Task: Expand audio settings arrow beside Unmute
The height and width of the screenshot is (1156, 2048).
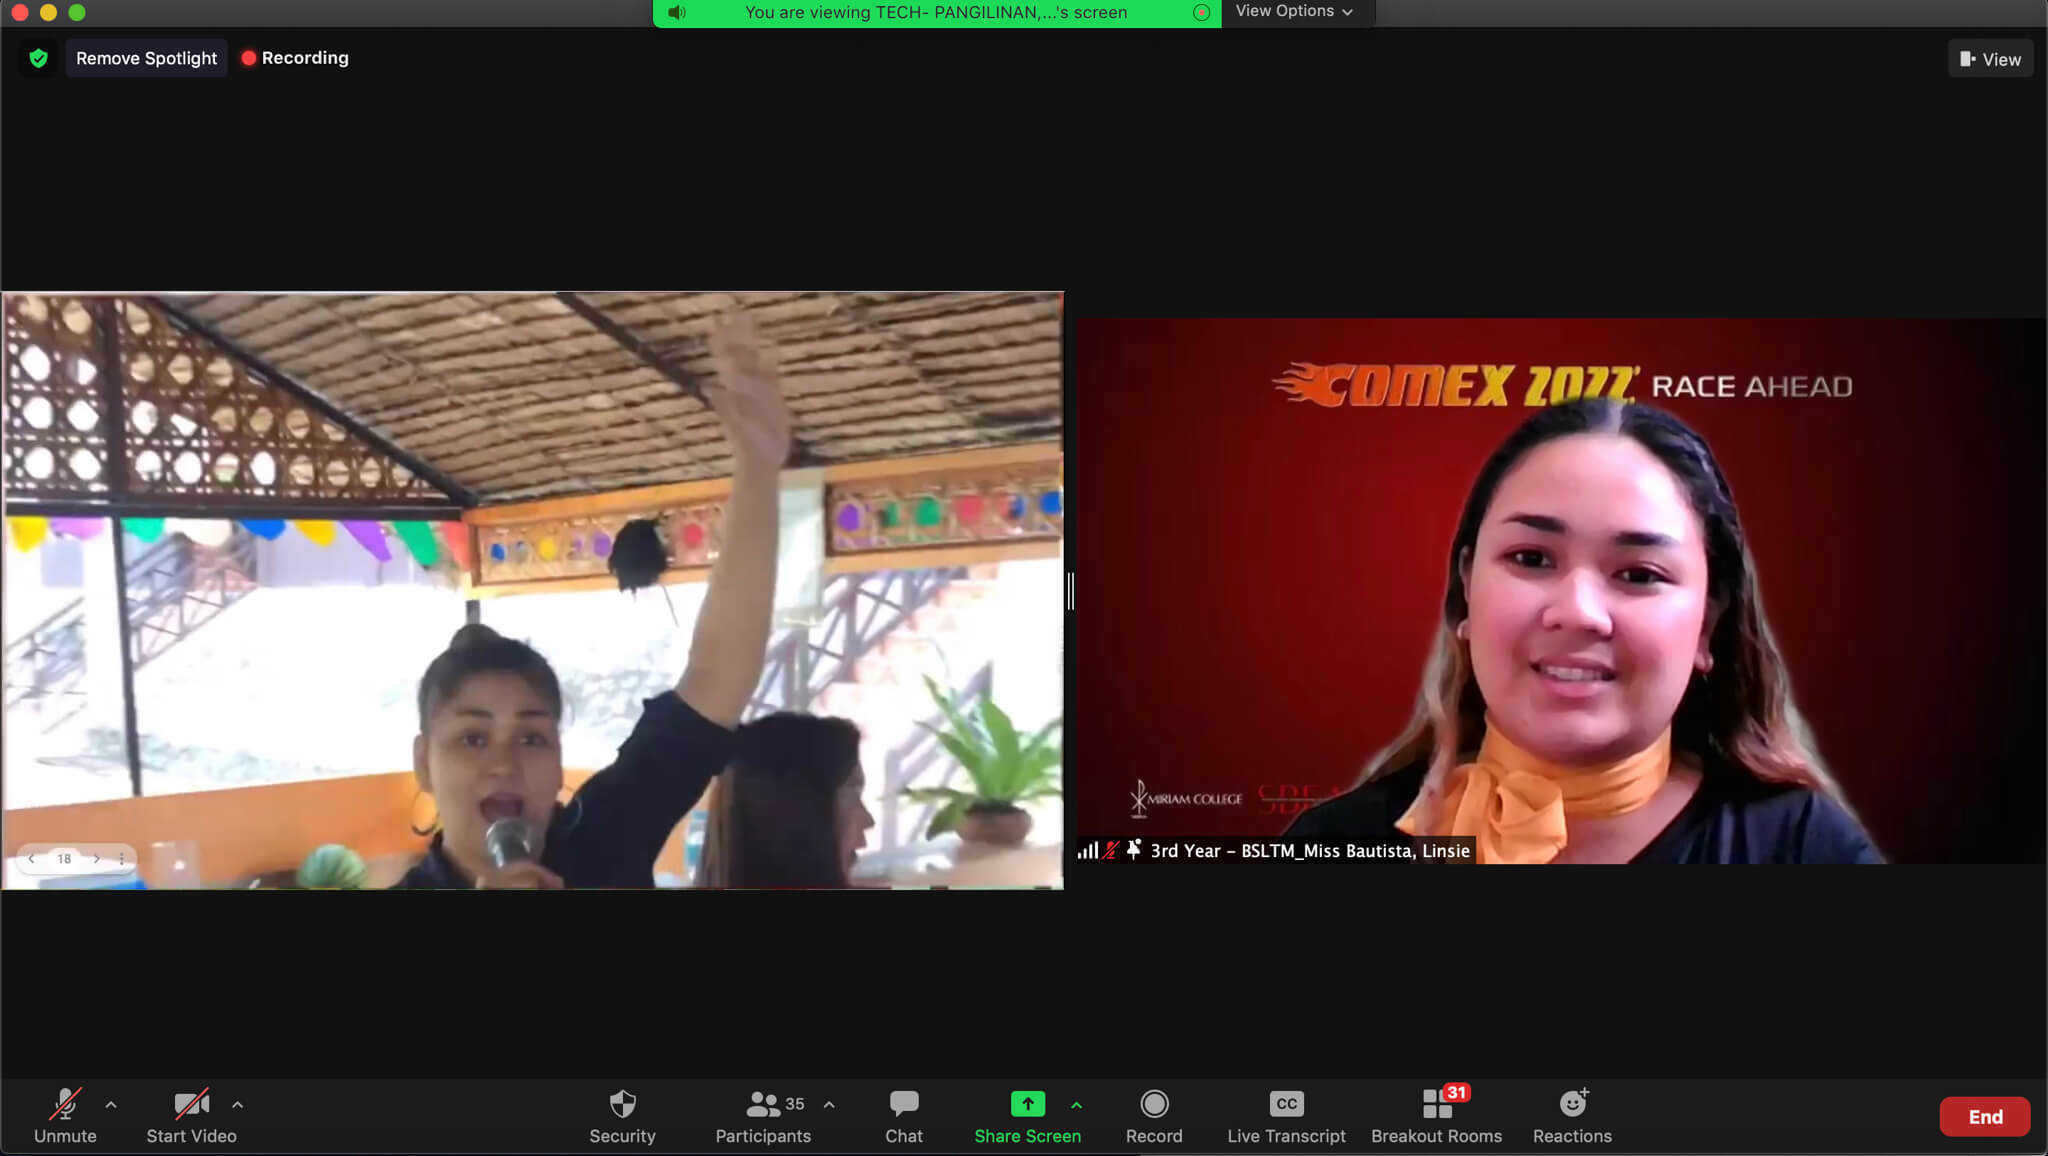Action: point(111,1105)
